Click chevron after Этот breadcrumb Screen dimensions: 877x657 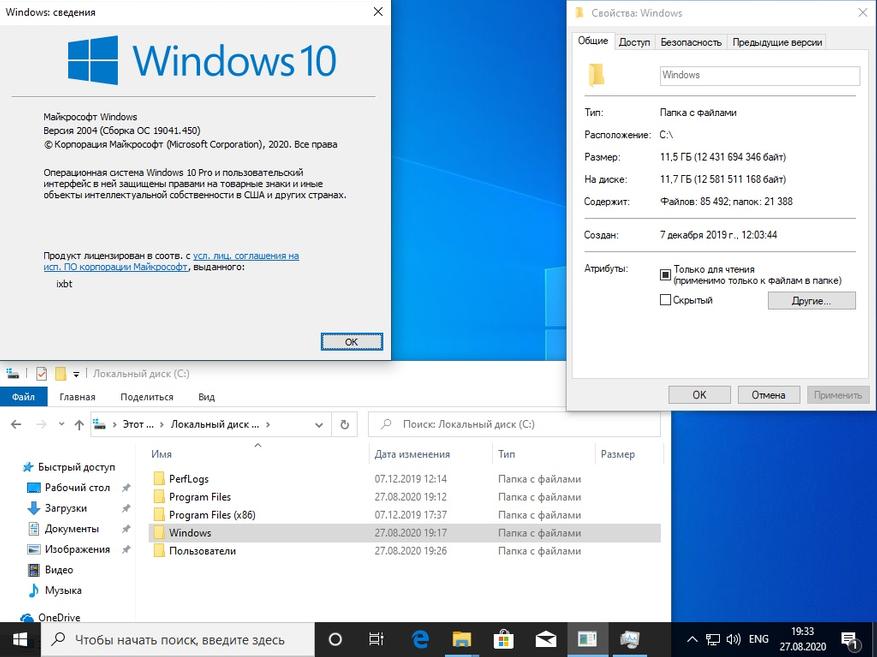point(162,424)
